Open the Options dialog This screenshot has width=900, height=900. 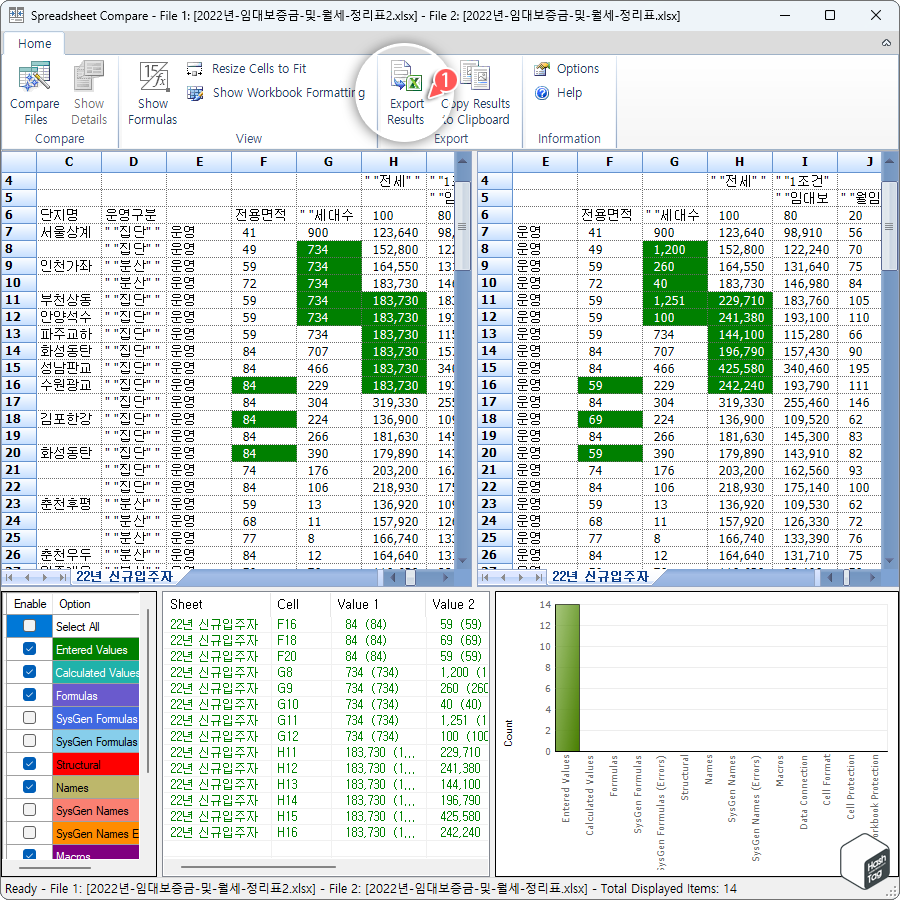[567, 69]
